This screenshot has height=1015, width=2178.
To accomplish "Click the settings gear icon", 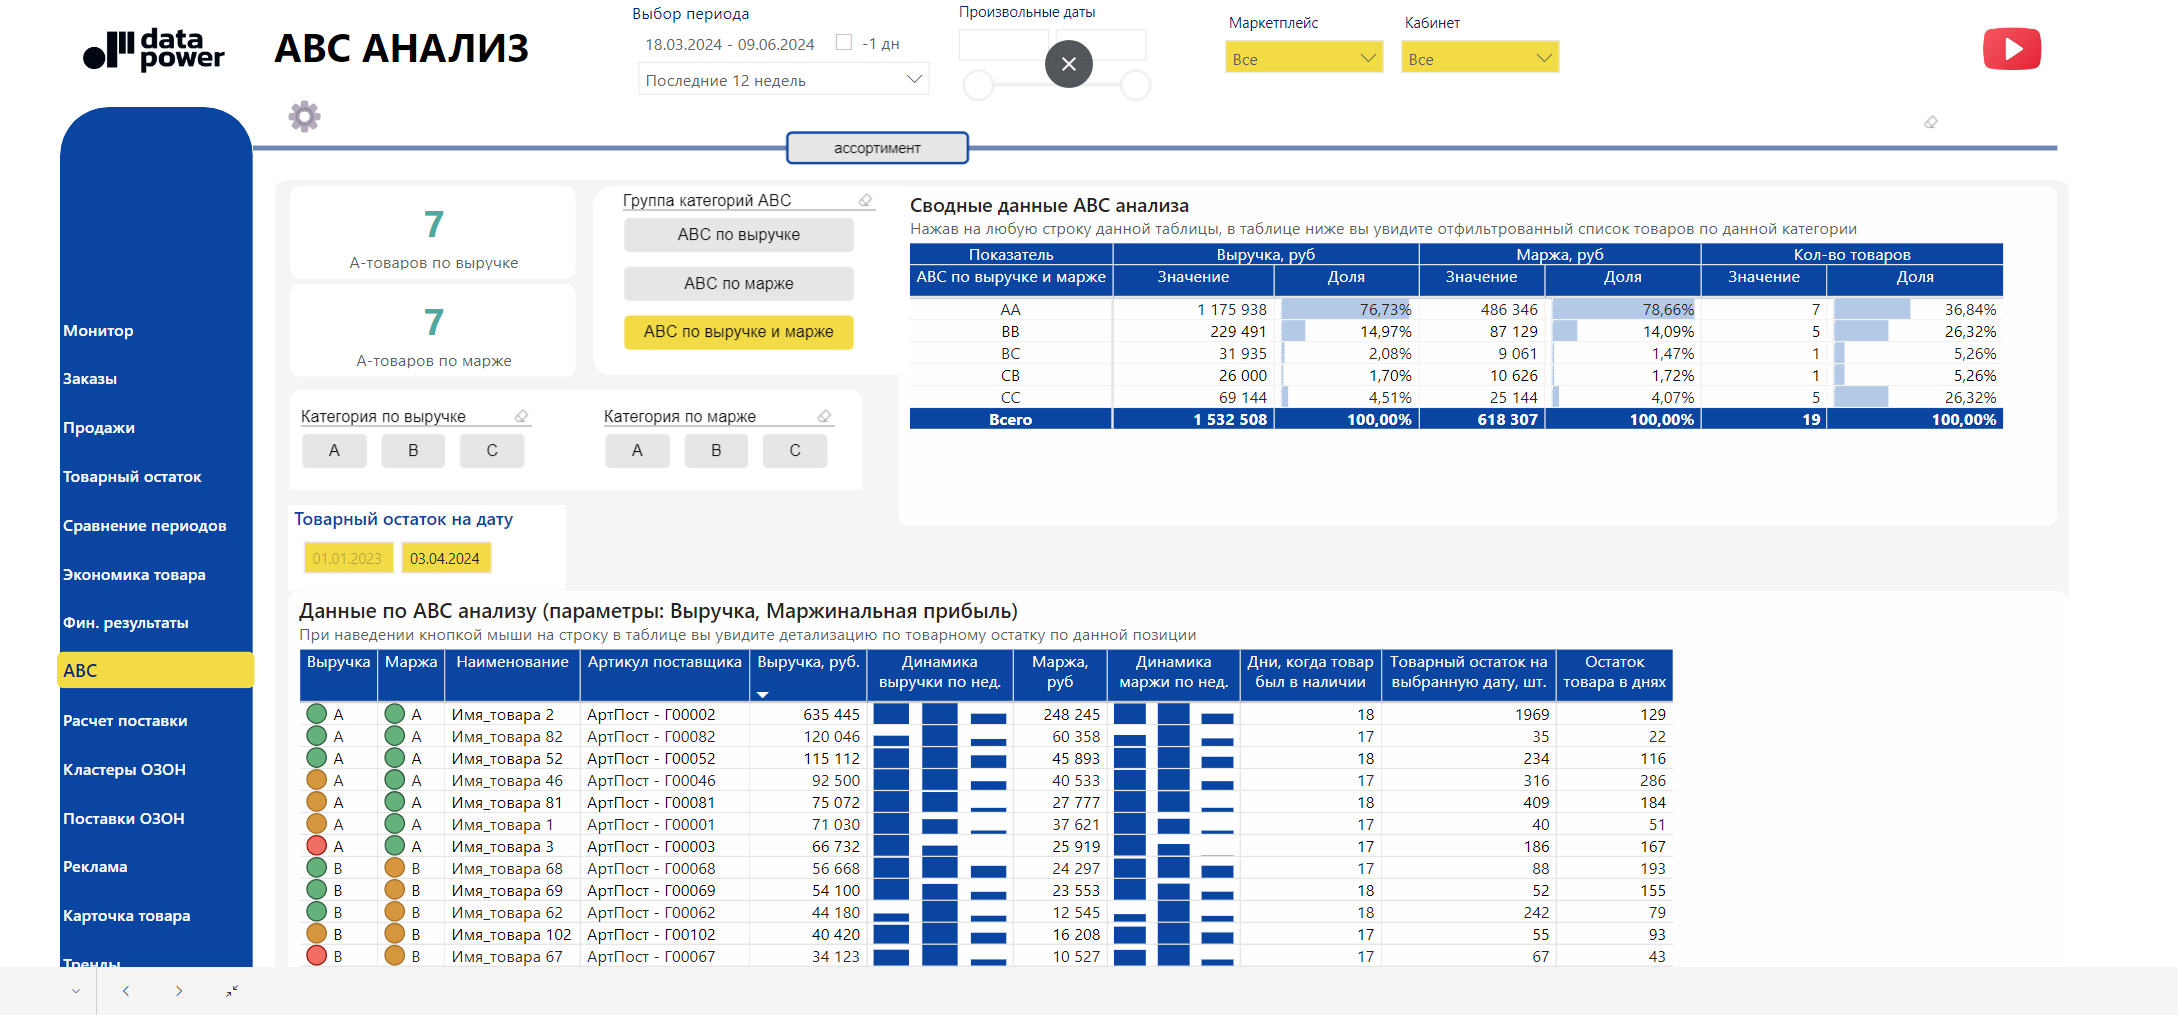I will (x=304, y=117).
